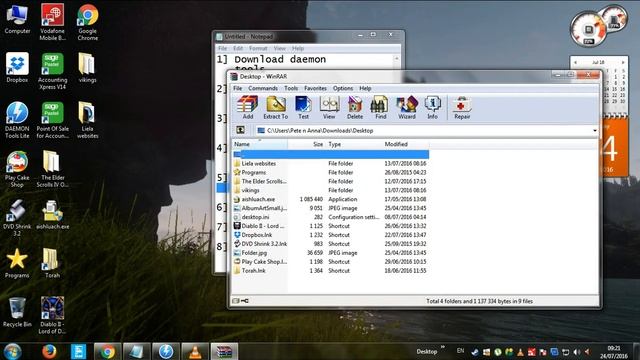This screenshot has width=640, height=360.
Task: Open Torah folder on desktop
Action: [x=52, y=263]
